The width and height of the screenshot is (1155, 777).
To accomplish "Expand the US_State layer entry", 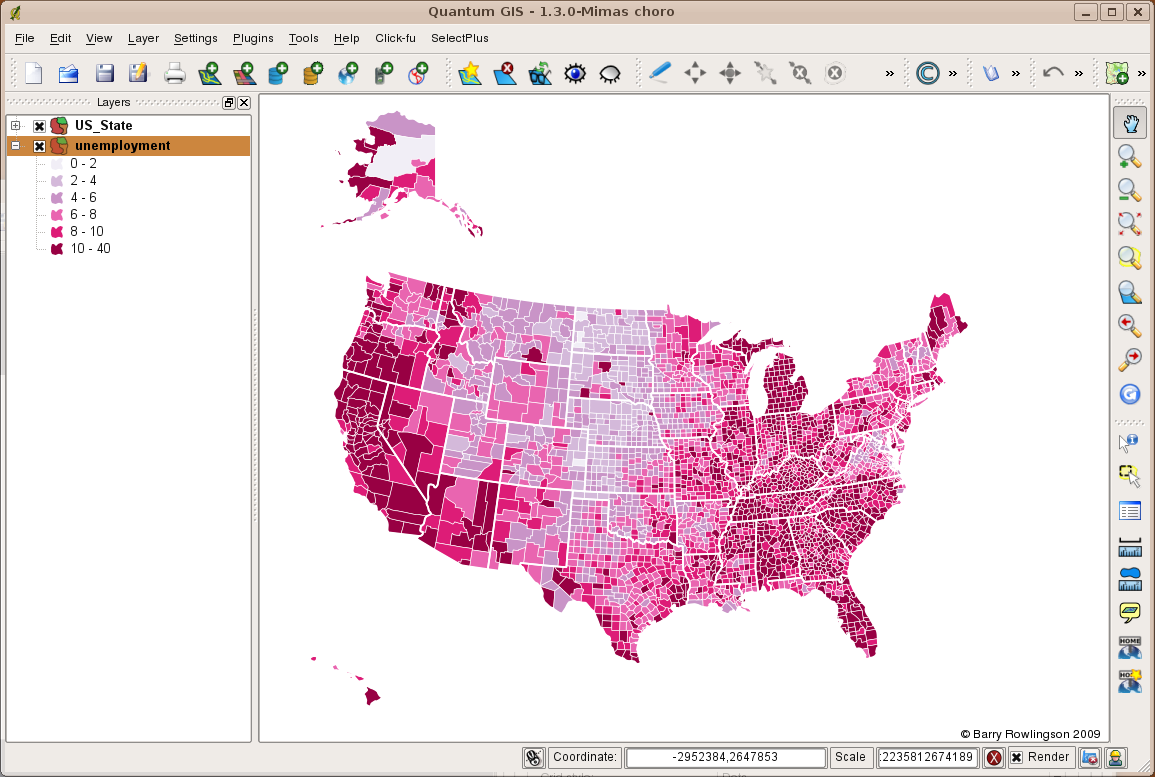I will [x=16, y=125].
